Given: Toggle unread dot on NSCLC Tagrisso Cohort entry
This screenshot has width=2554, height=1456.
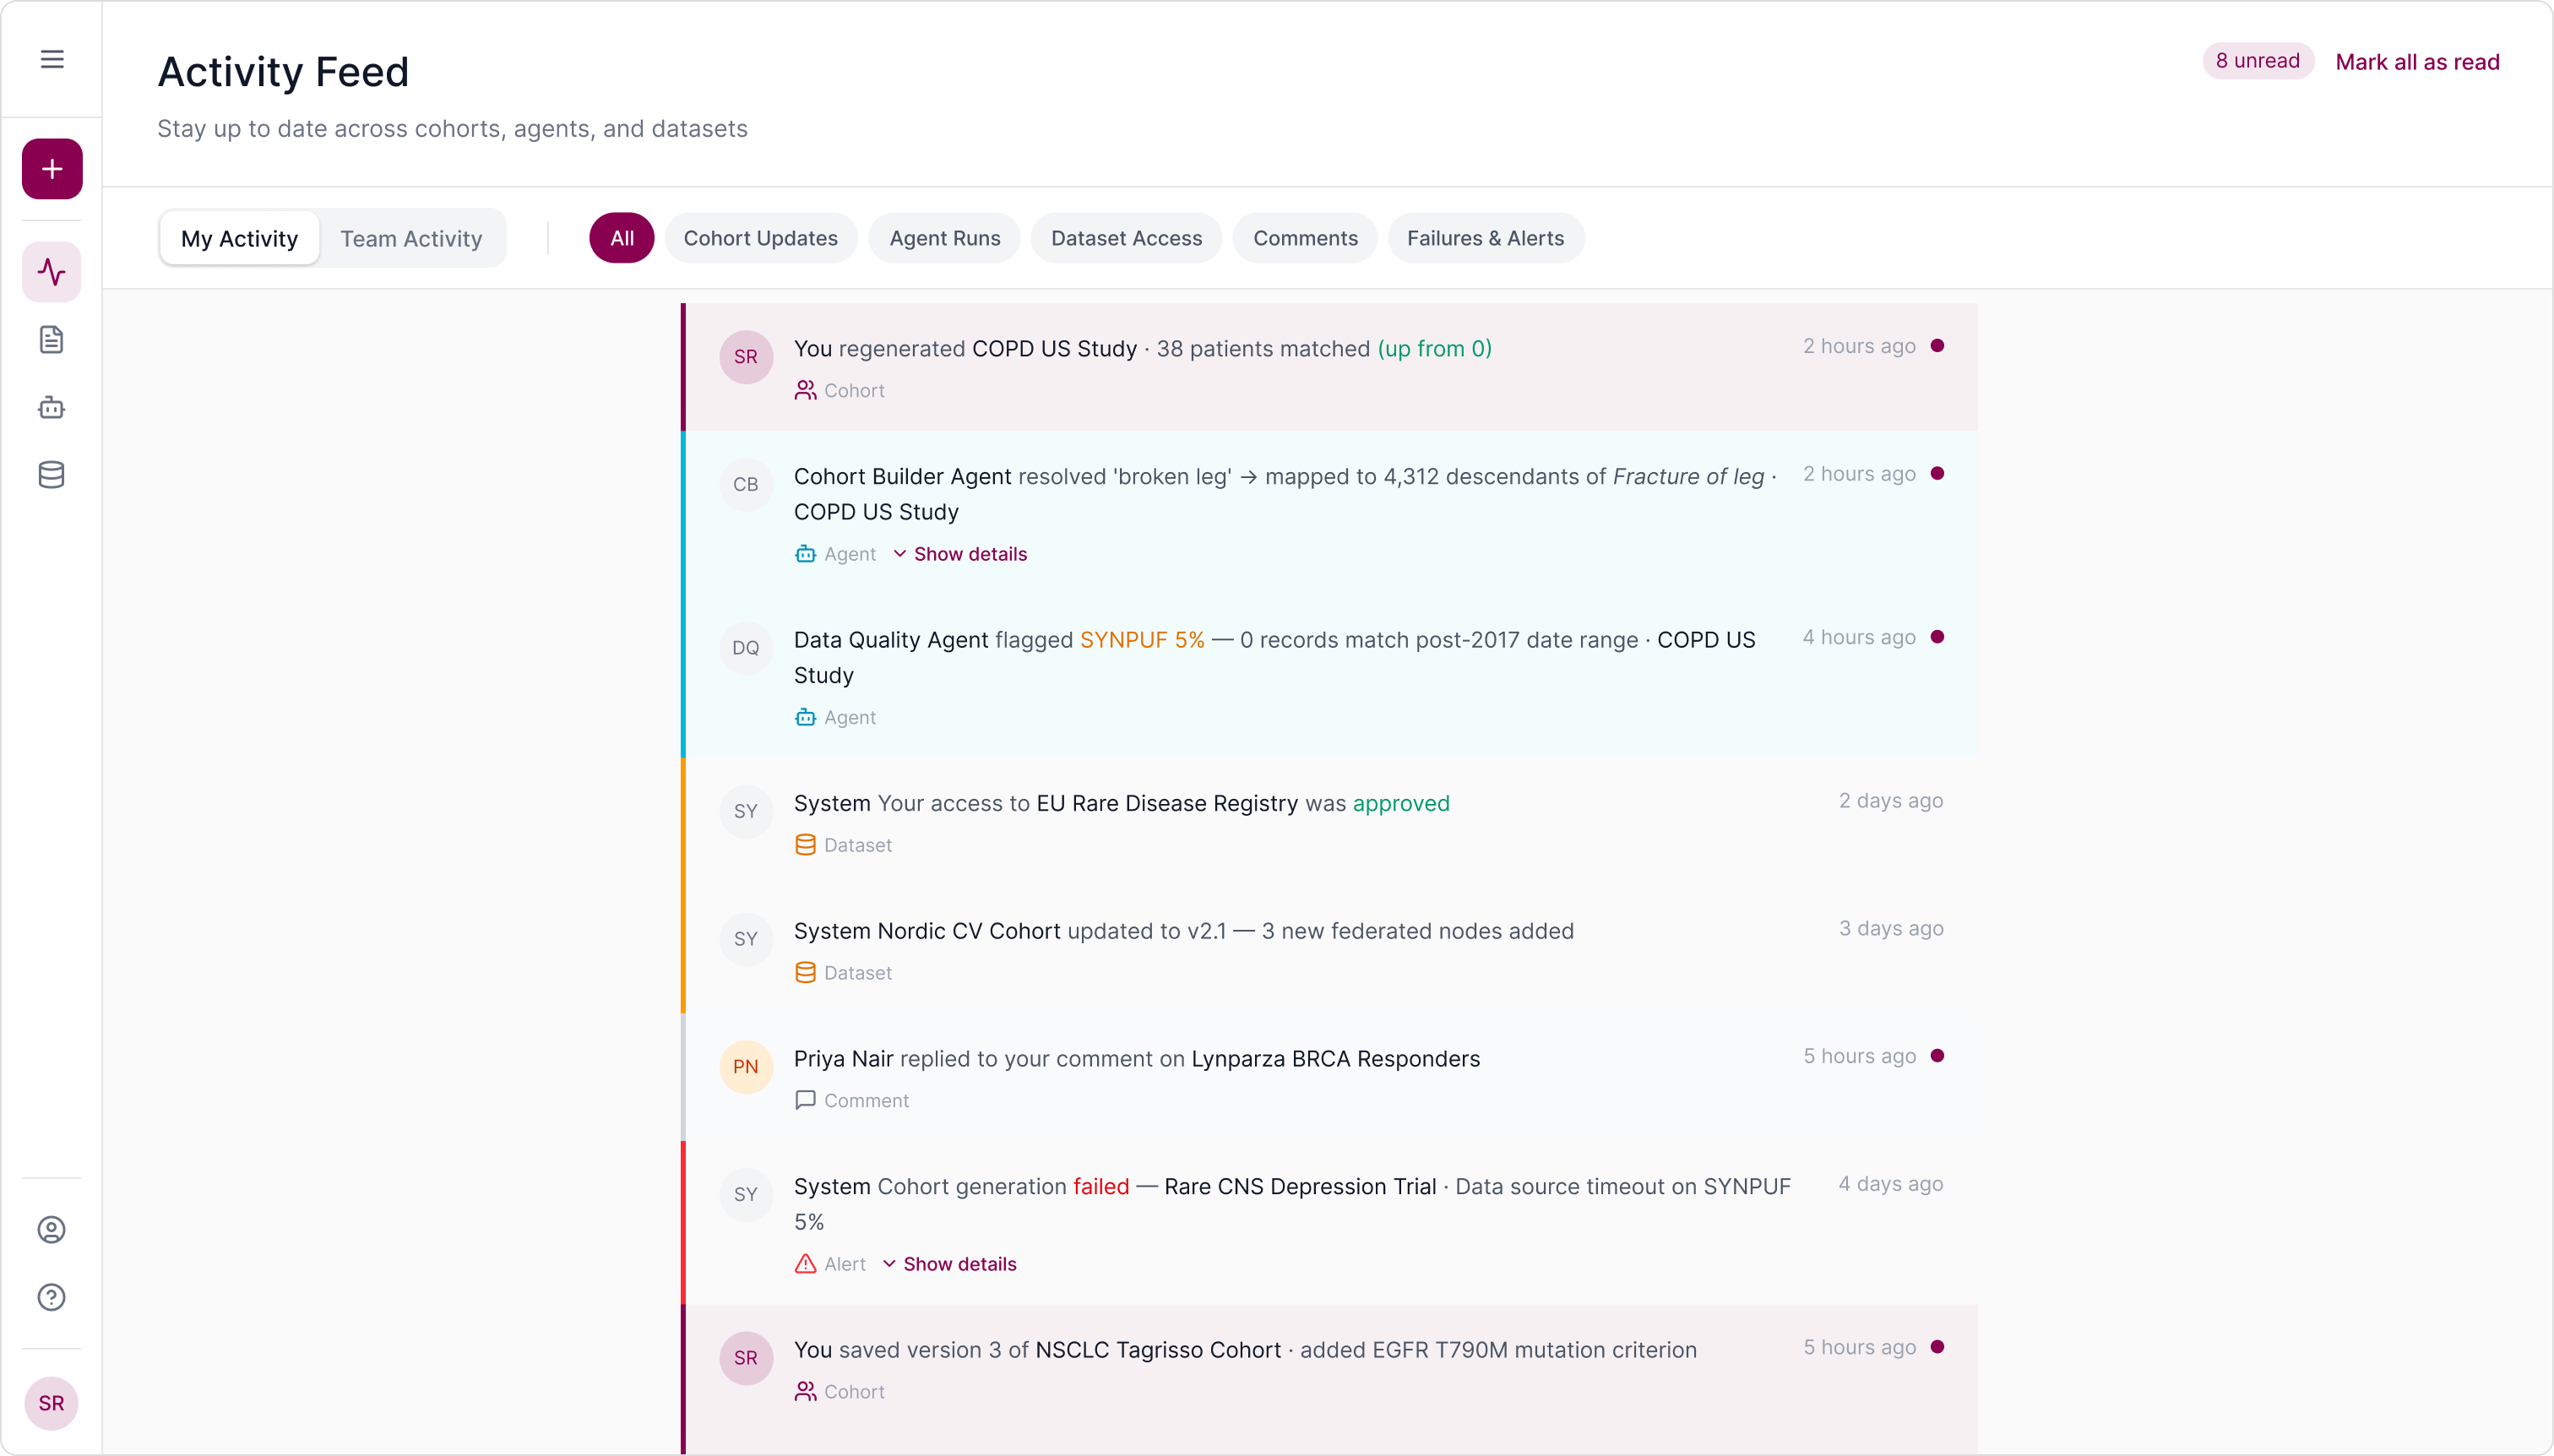Looking at the screenshot, I should point(1937,1347).
